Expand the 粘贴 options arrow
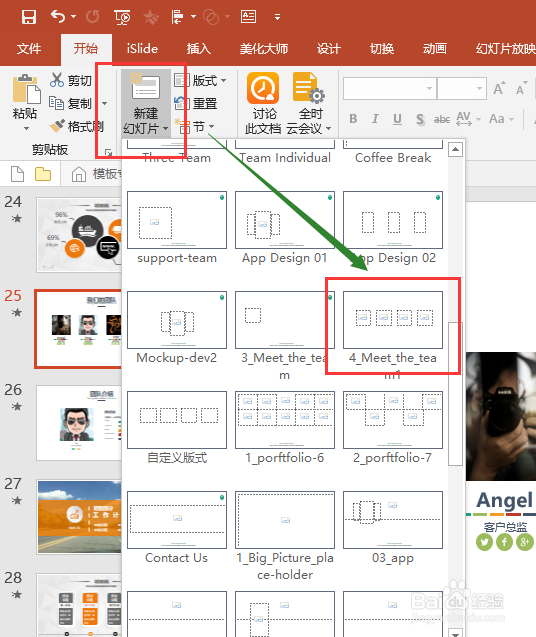Image resolution: width=536 pixels, height=637 pixels. tap(26, 128)
